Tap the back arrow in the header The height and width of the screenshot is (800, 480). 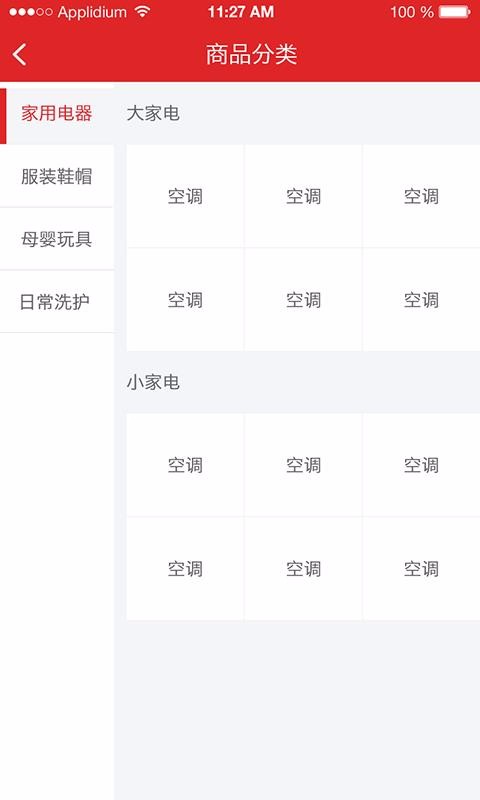[20, 55]
